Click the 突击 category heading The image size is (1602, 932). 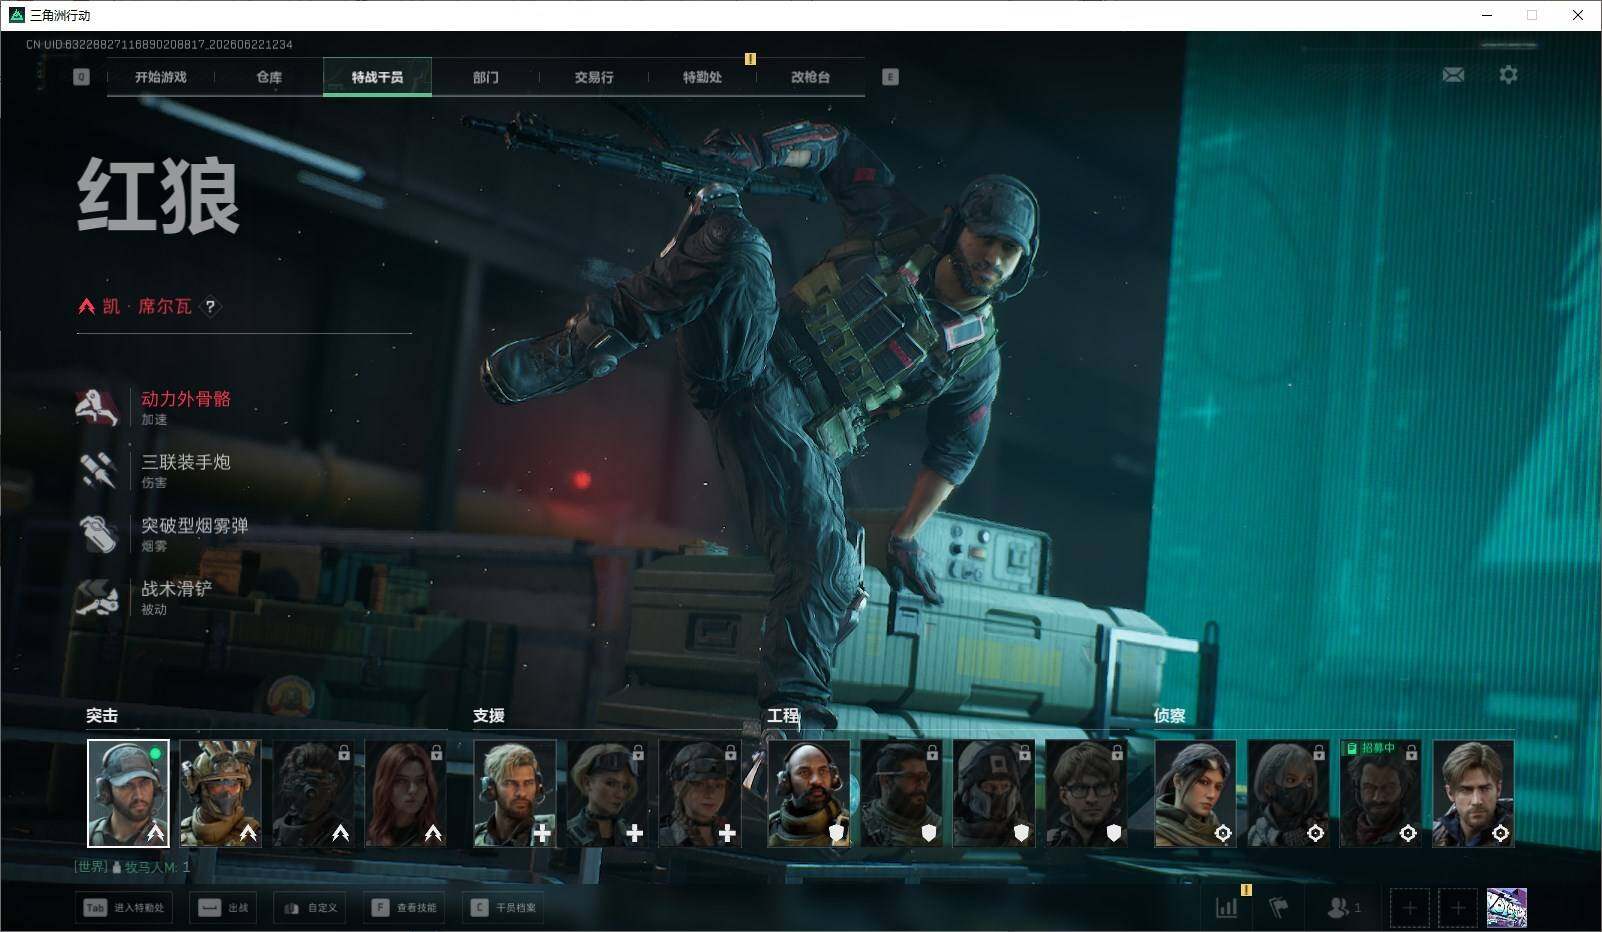tap(102, 716)
